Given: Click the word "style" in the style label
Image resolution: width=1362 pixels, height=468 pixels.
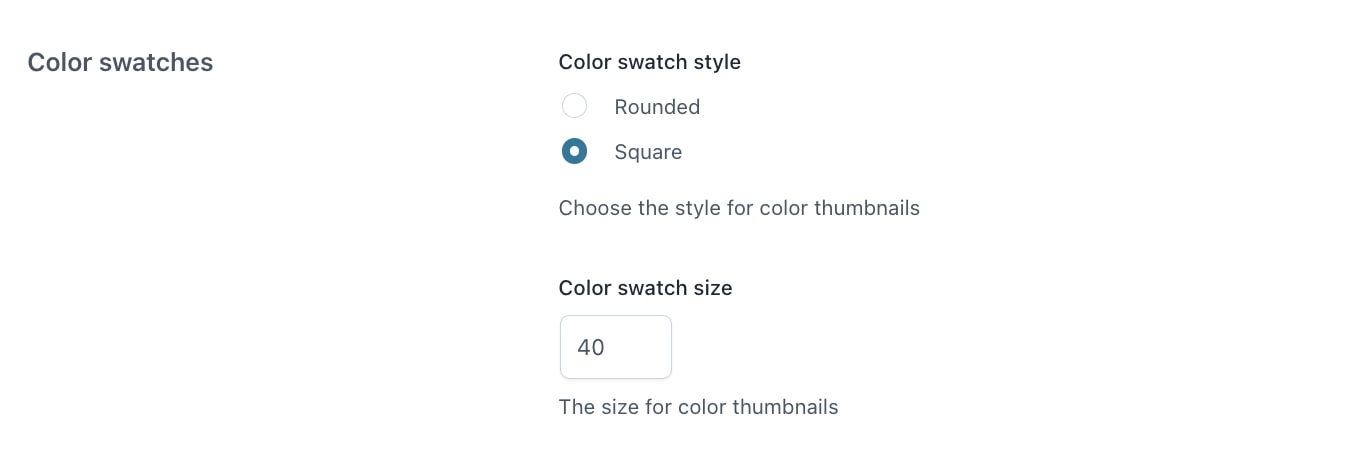Looking at the screenshot, I should [718, 62].
